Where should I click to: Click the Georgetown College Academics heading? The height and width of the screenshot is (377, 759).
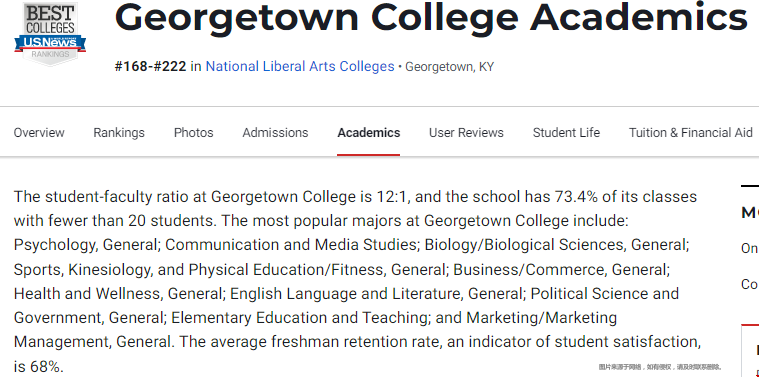[431, 17]
